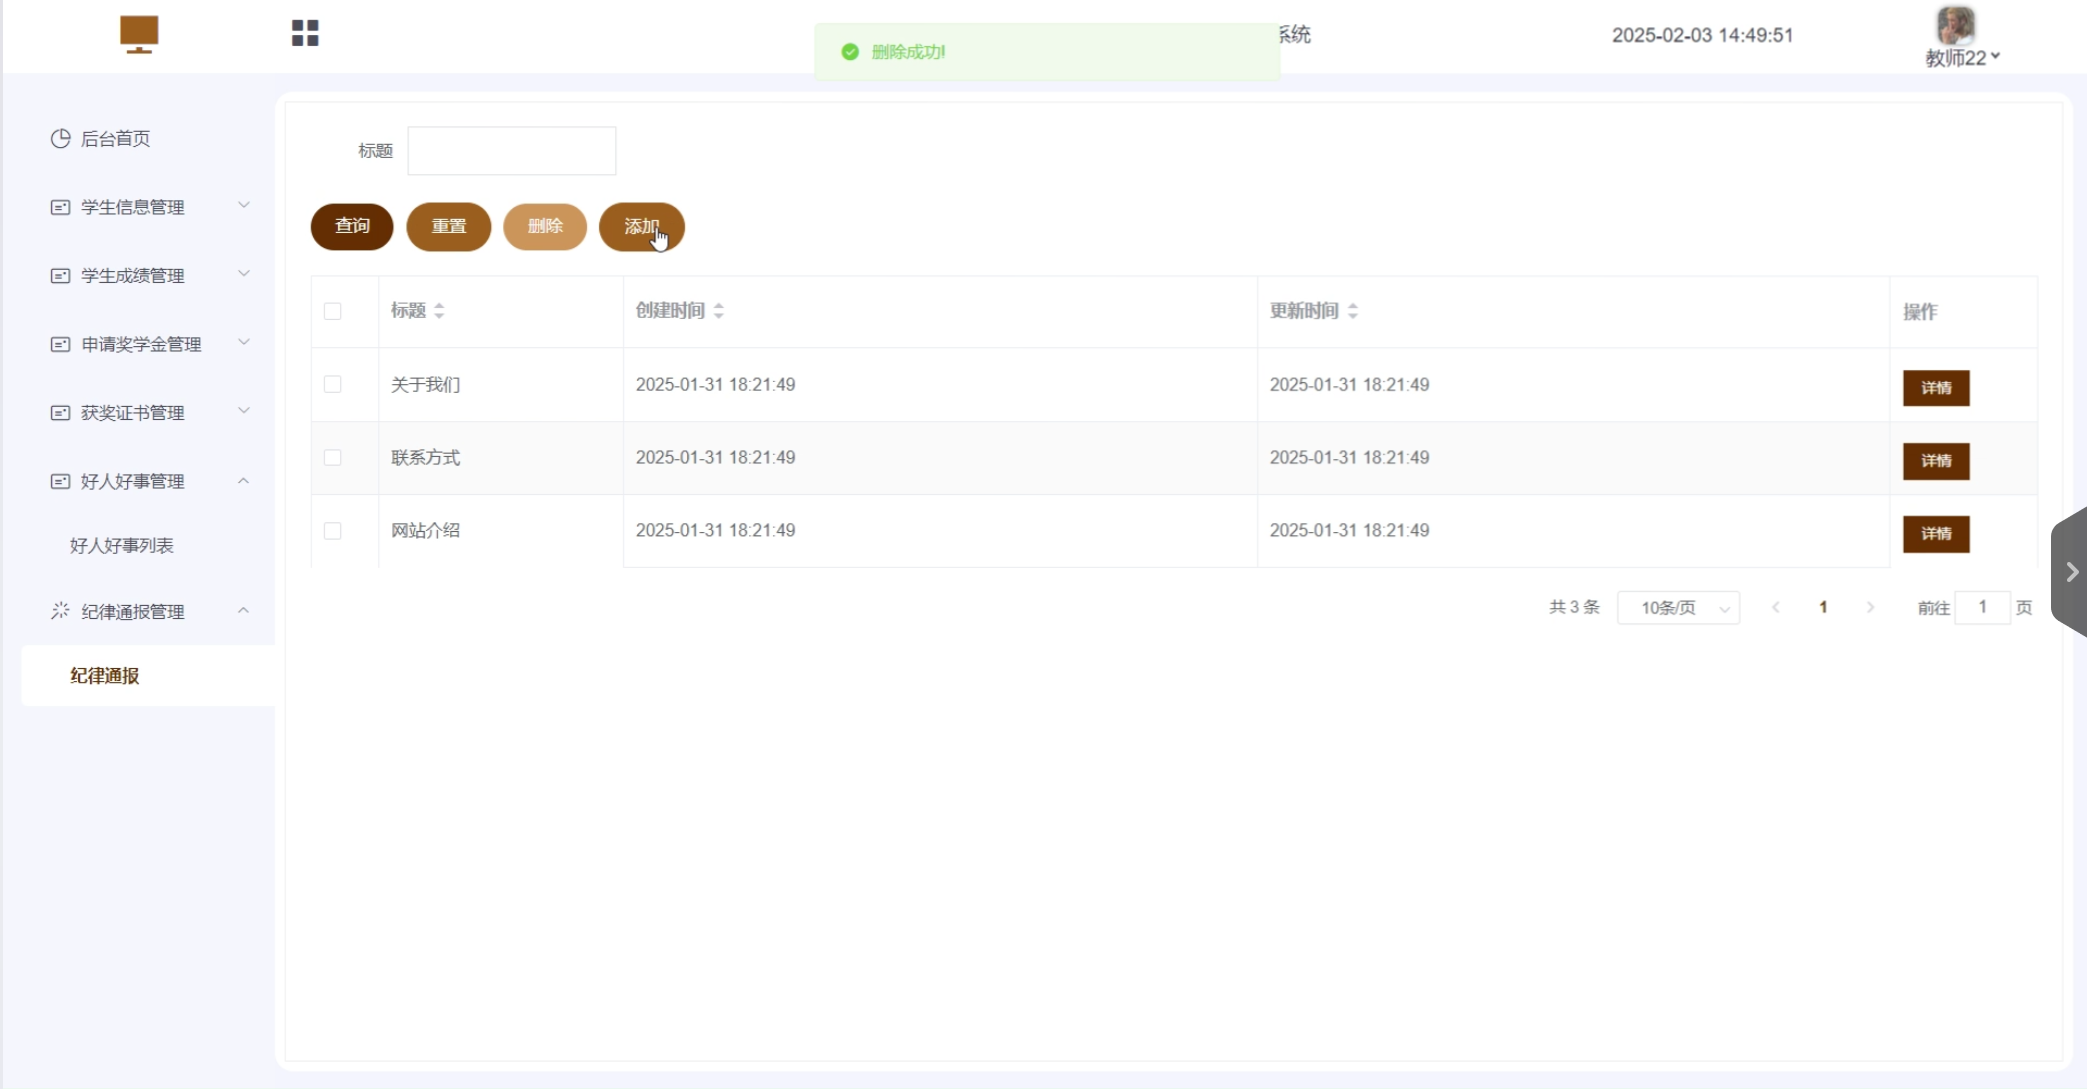2087x1089 pixels.
Task: Click the 标题 column sort arrows
Action: click(439, 311)
